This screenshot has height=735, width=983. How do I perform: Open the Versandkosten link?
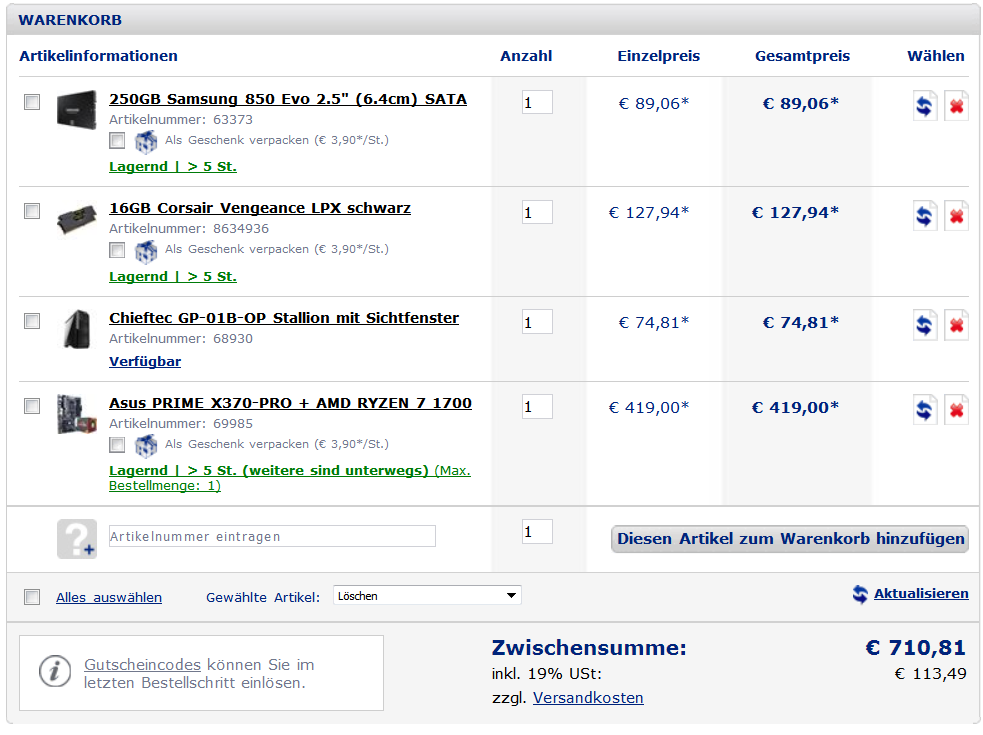(x=588, y=697)
